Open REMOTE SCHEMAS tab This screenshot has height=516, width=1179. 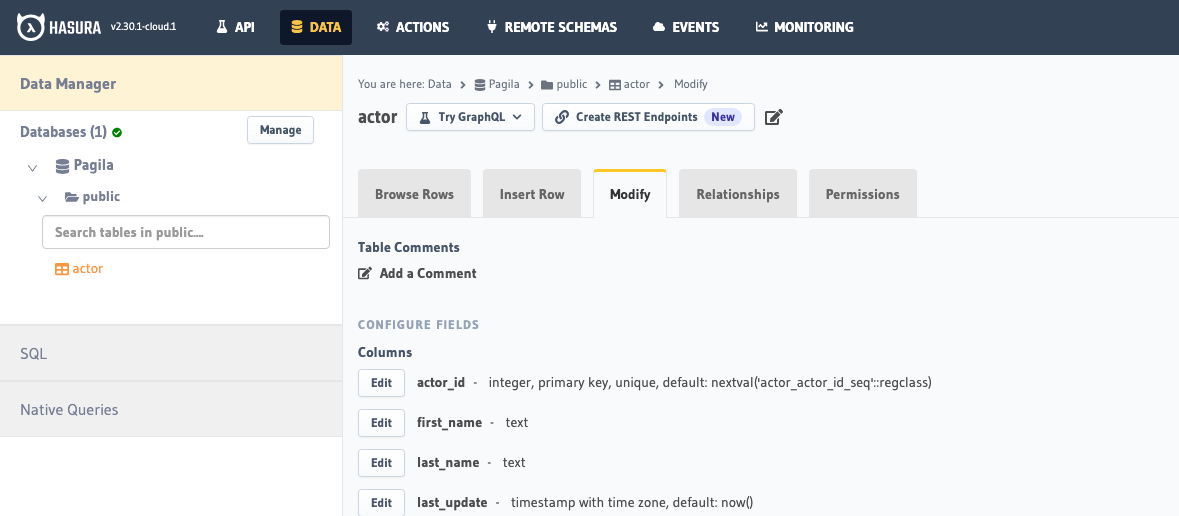click(x=552, y=27)
